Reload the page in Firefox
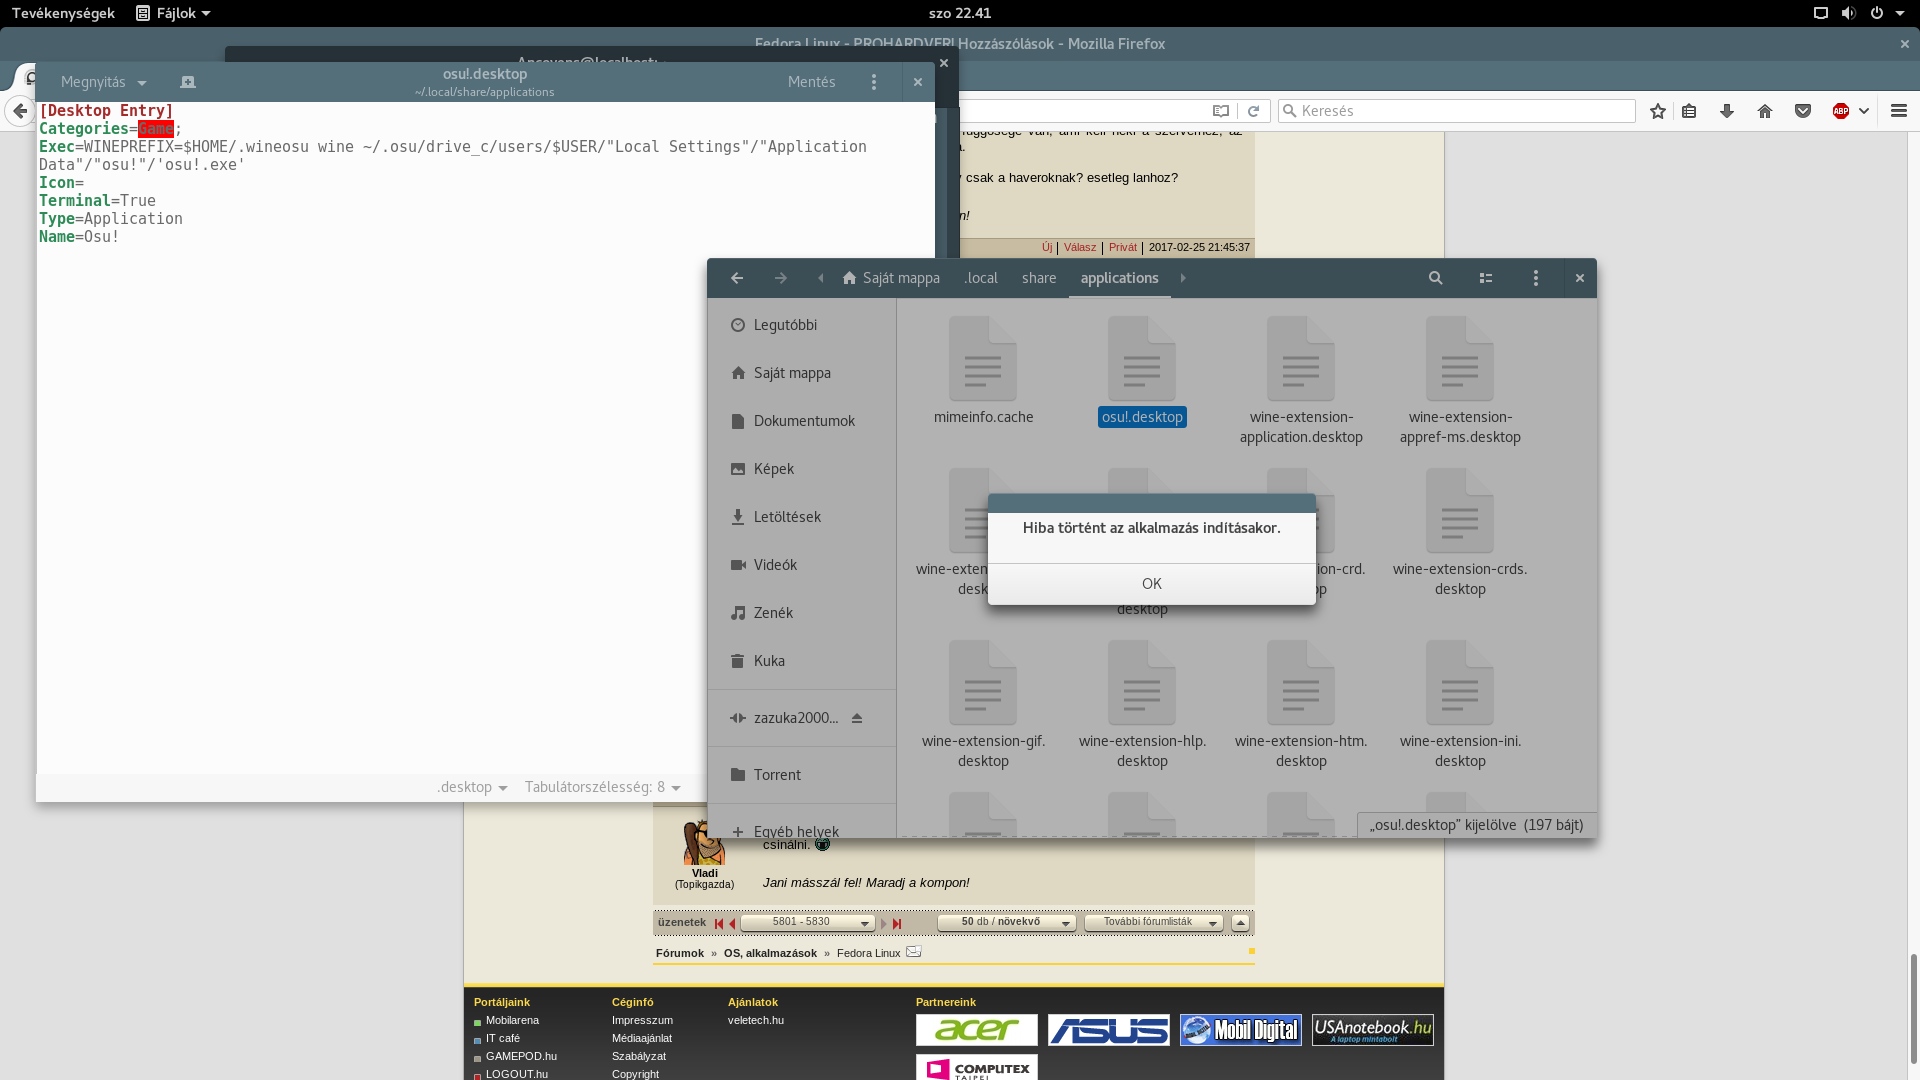 point(1252,111)
